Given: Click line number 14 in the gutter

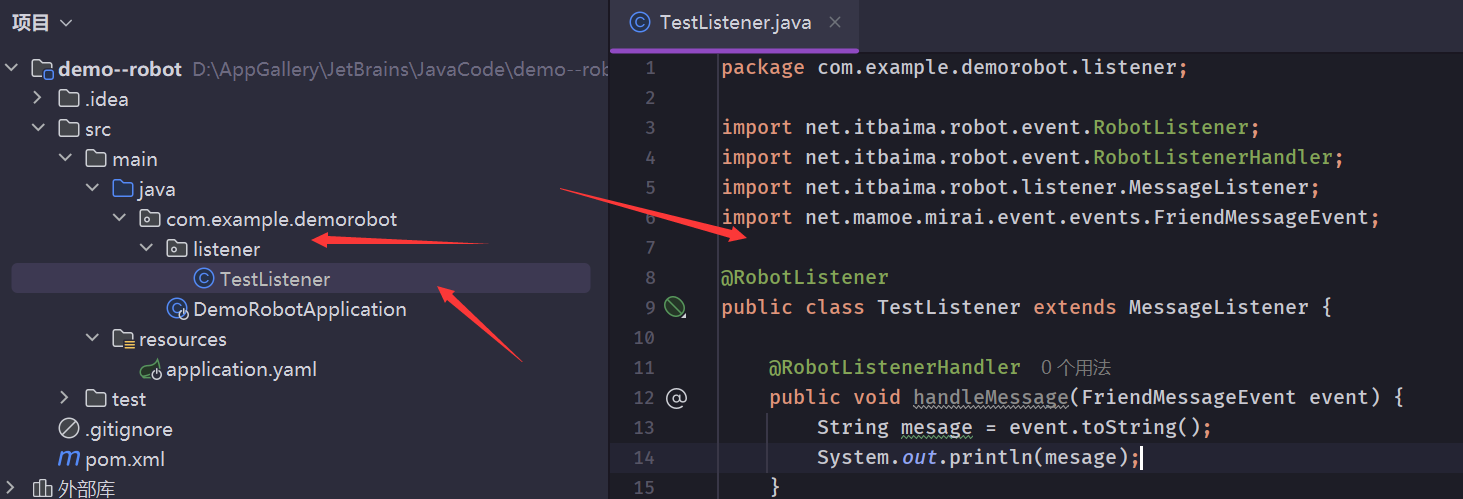Looking at the screenshot, I should click(644, 458).
